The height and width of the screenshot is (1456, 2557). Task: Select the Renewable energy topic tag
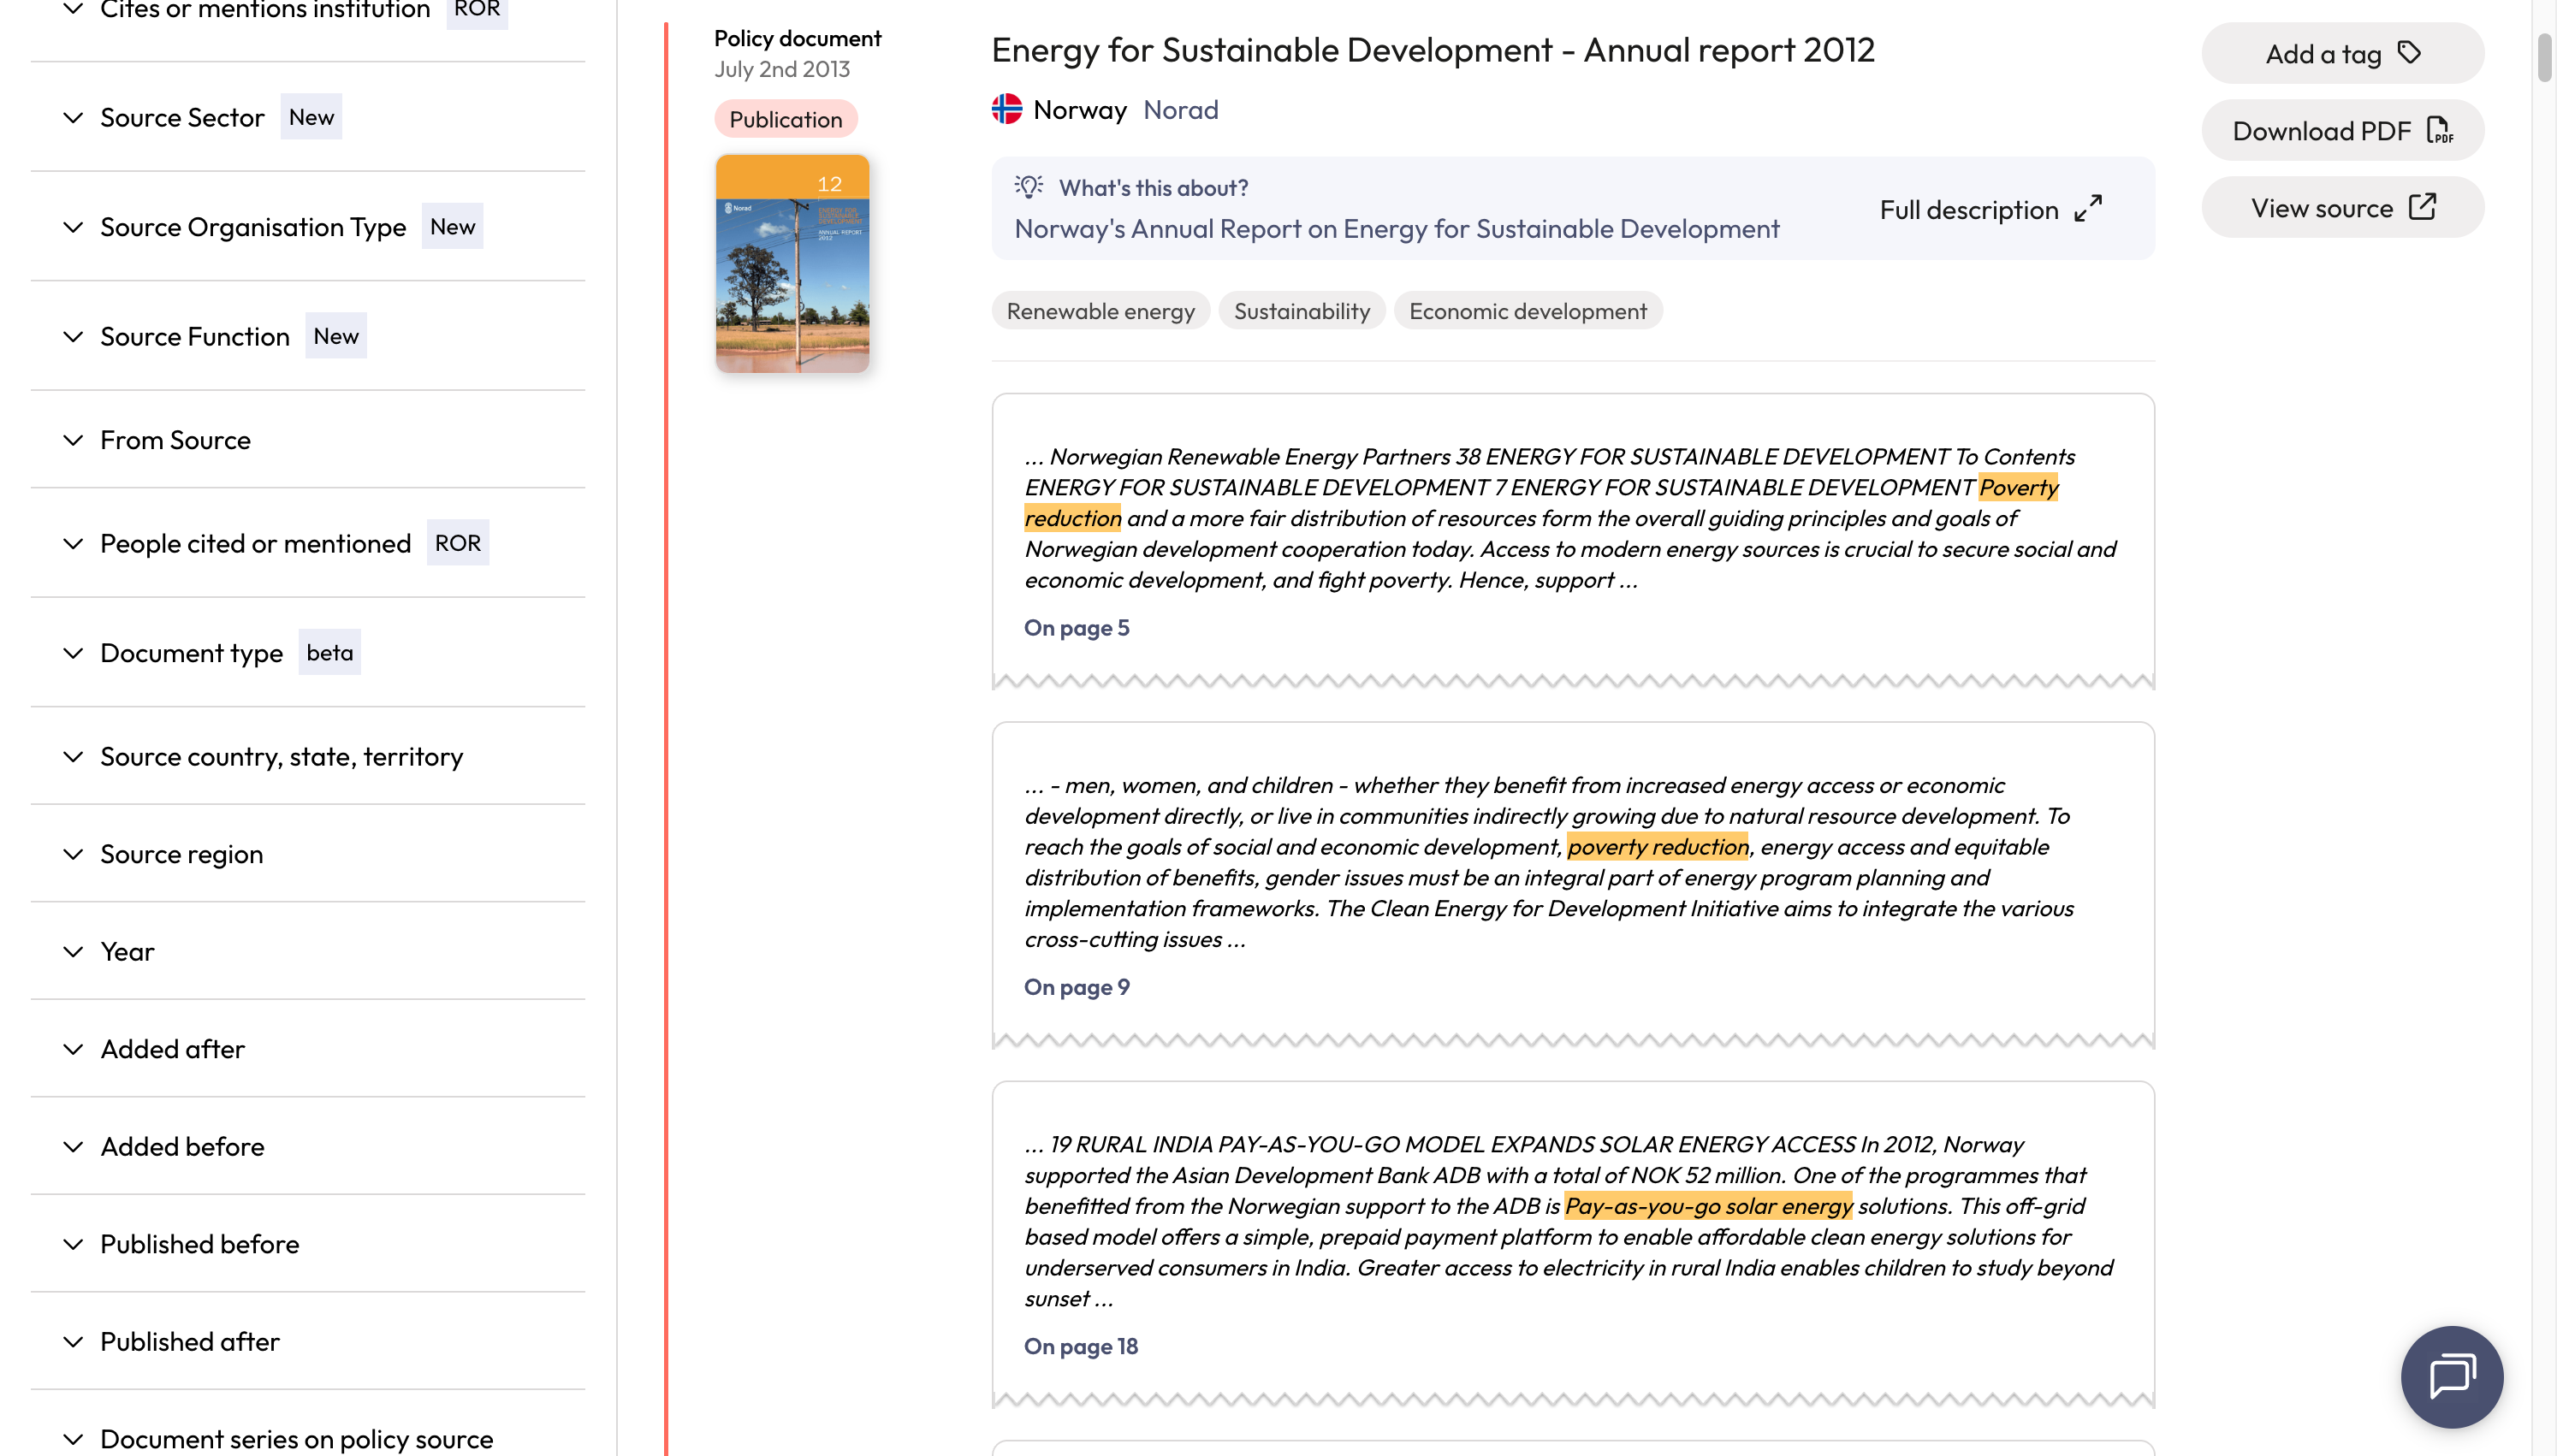coord(1100,311)
